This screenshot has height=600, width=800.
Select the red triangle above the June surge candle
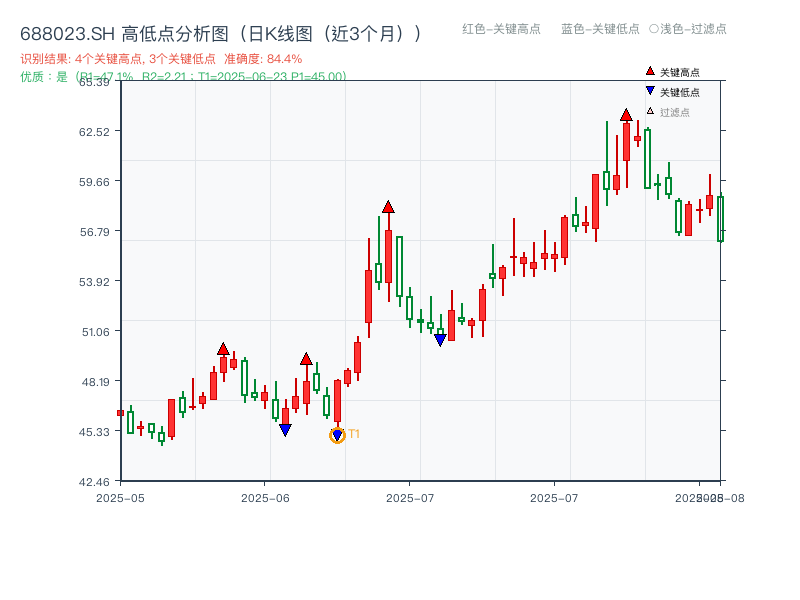(x=388, y=206)
